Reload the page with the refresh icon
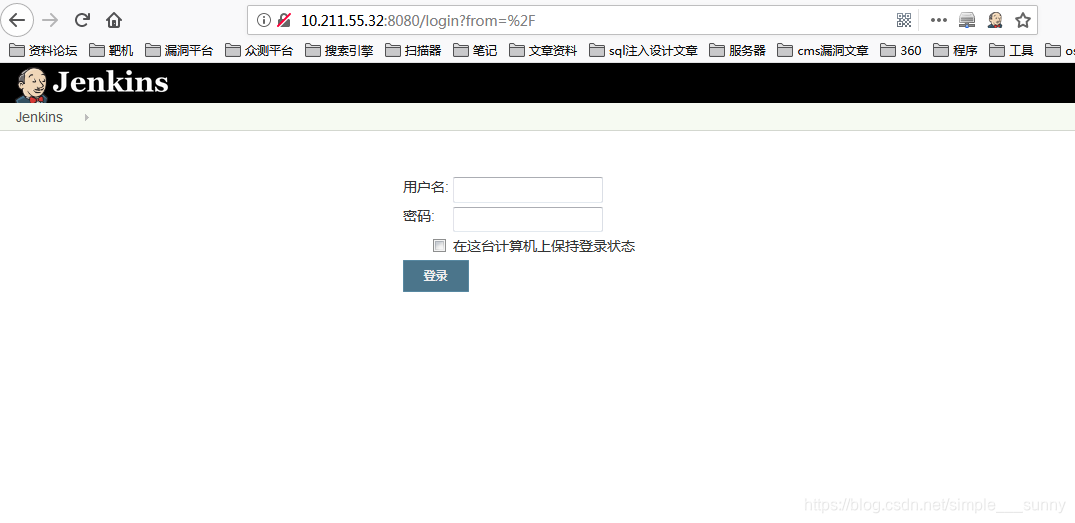The image size is (1075, 523). (82, 20)
